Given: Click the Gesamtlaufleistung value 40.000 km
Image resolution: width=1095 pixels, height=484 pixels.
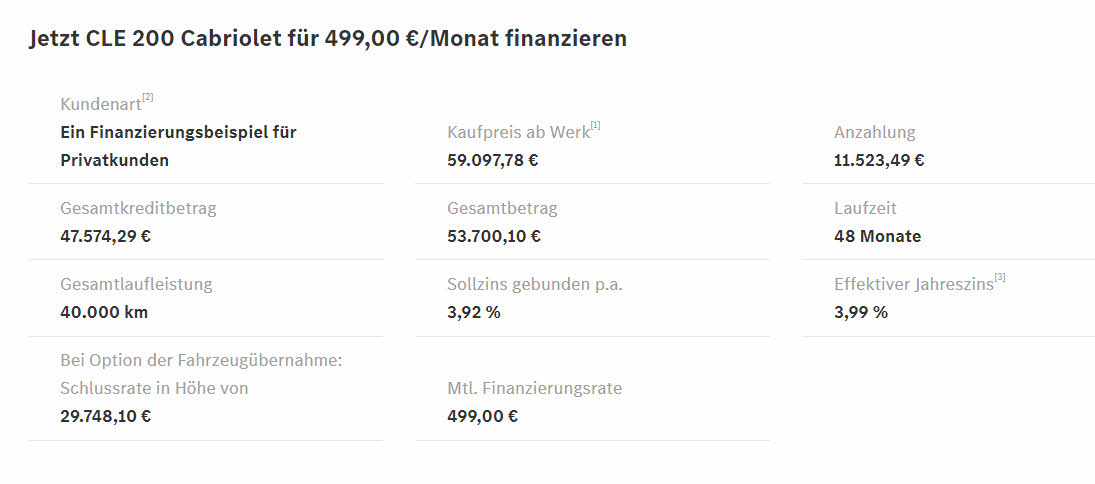Looking at the screenshot, I should (x=104, y=312).
